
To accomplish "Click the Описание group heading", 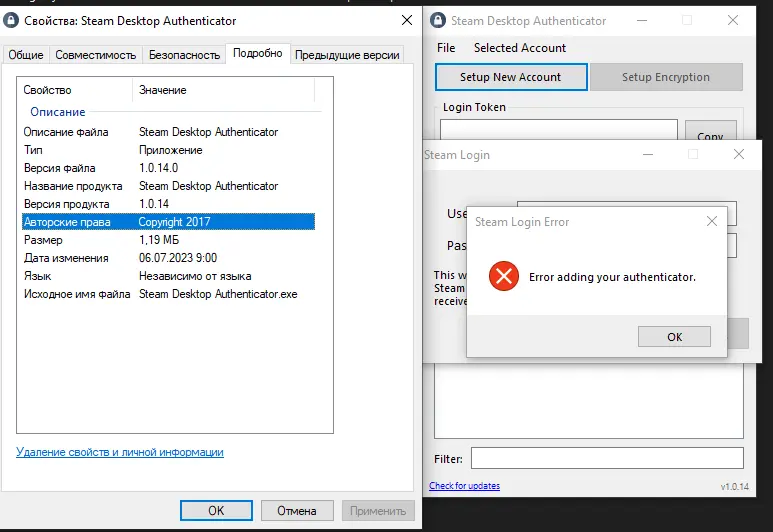I will coord(58,112).
